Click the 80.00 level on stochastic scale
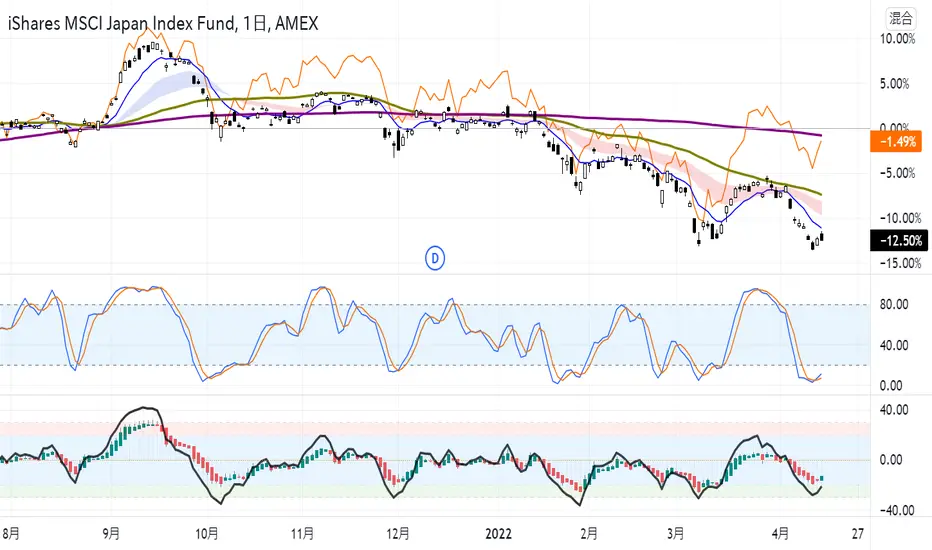Screen dimensions: 932x550 894,304
